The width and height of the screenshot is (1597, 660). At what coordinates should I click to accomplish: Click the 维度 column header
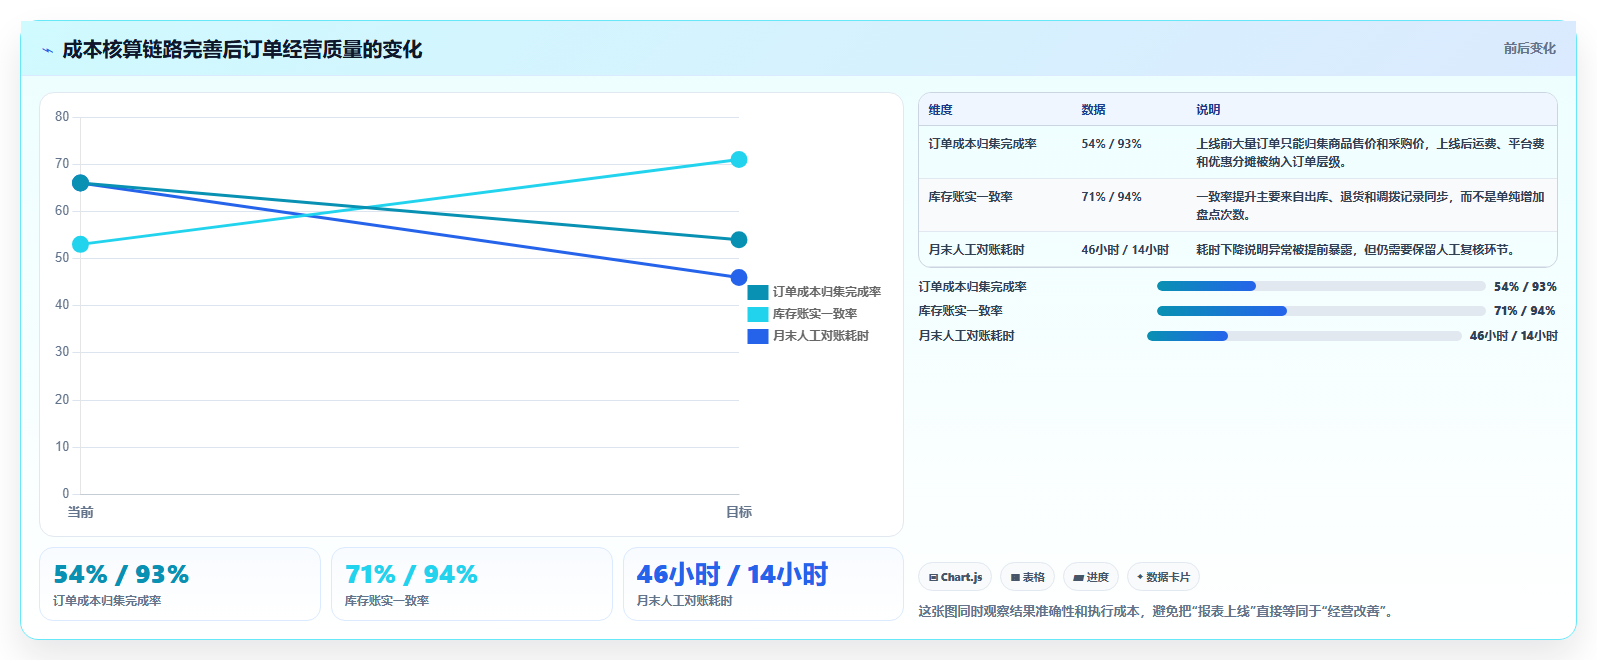click(940, 110)
